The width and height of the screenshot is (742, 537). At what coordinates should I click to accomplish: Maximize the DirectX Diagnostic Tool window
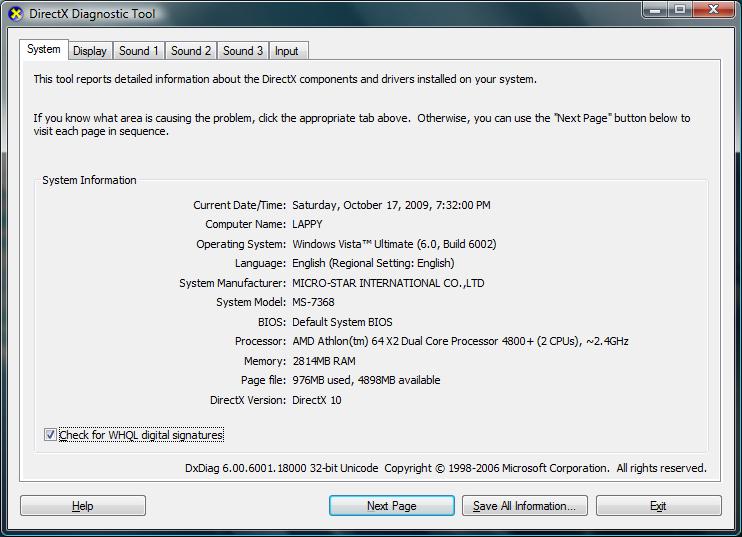[680, 9]
